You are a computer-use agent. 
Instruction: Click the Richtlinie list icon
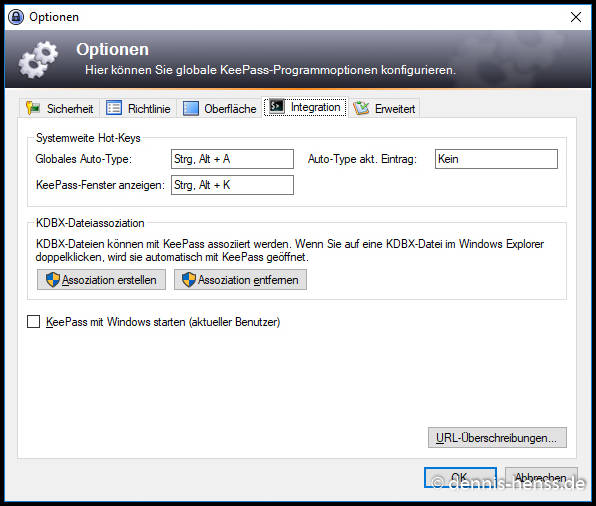114,108
